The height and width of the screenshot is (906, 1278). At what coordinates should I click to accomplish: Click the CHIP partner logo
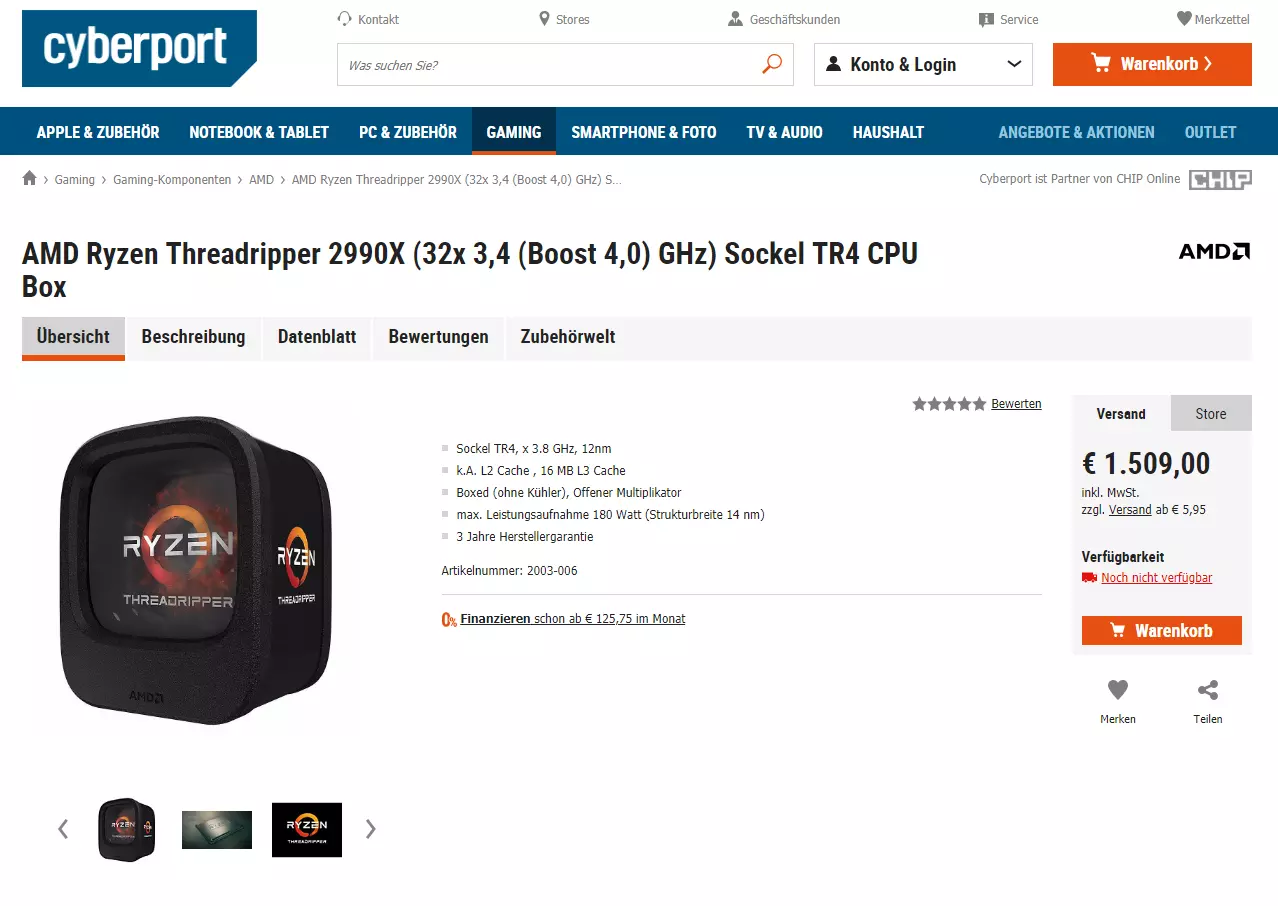point(1220,180)
